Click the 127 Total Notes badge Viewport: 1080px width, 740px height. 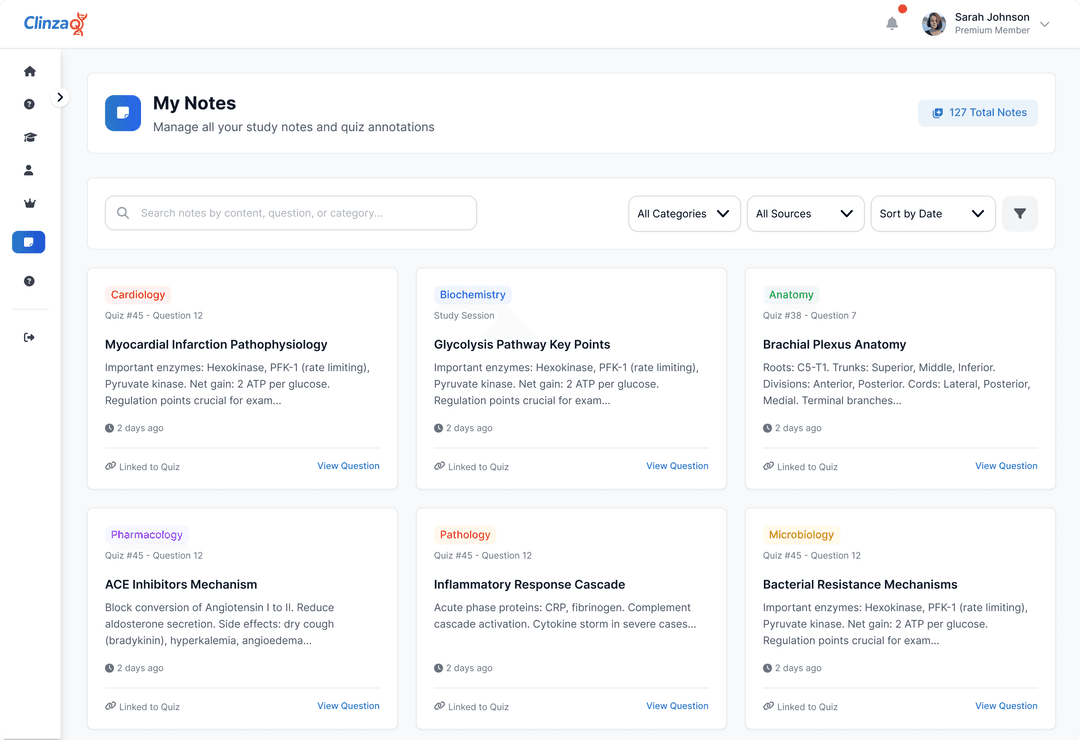coord(978,113)
